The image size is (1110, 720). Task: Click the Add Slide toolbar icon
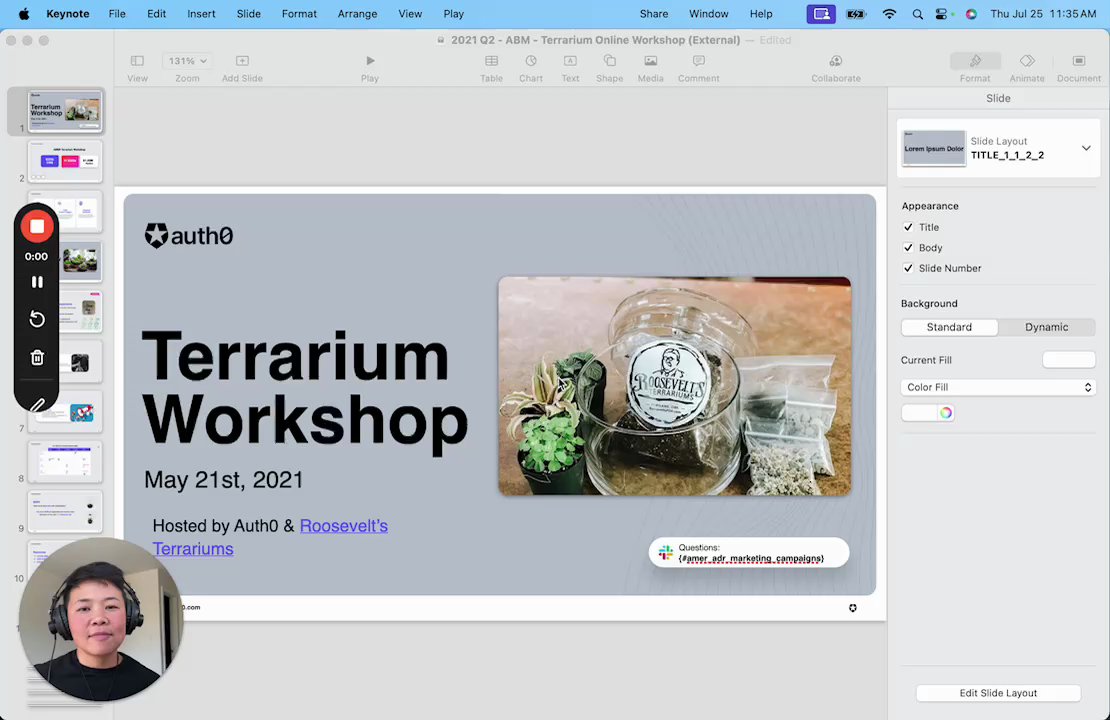point(242,62)
